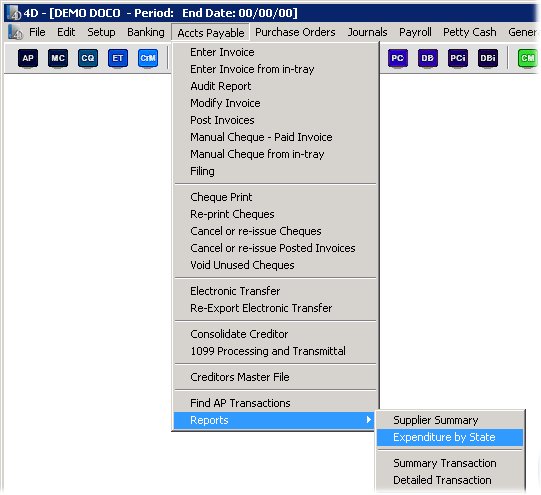Open Creditors Master File
Image resolution: width=541 pixels, height=495 pixels.
click(x=239, y=377)
